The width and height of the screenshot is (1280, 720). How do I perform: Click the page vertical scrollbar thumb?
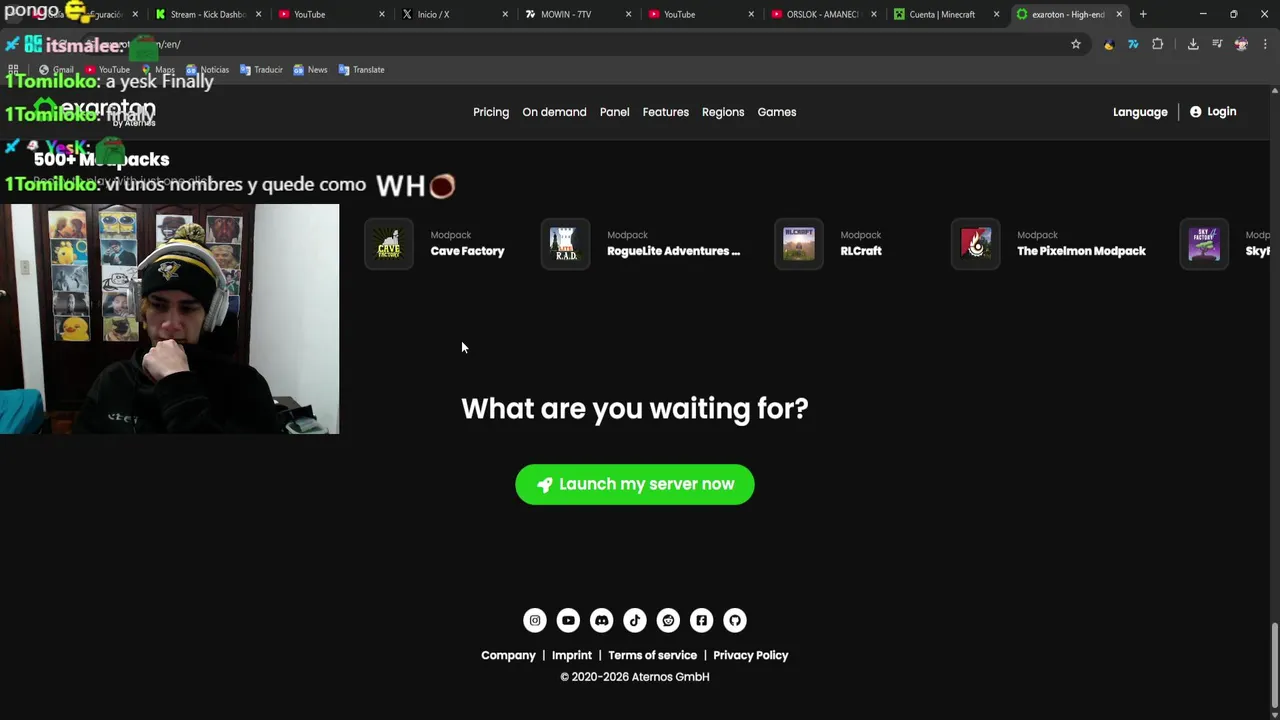click(x=1274, y=665)
